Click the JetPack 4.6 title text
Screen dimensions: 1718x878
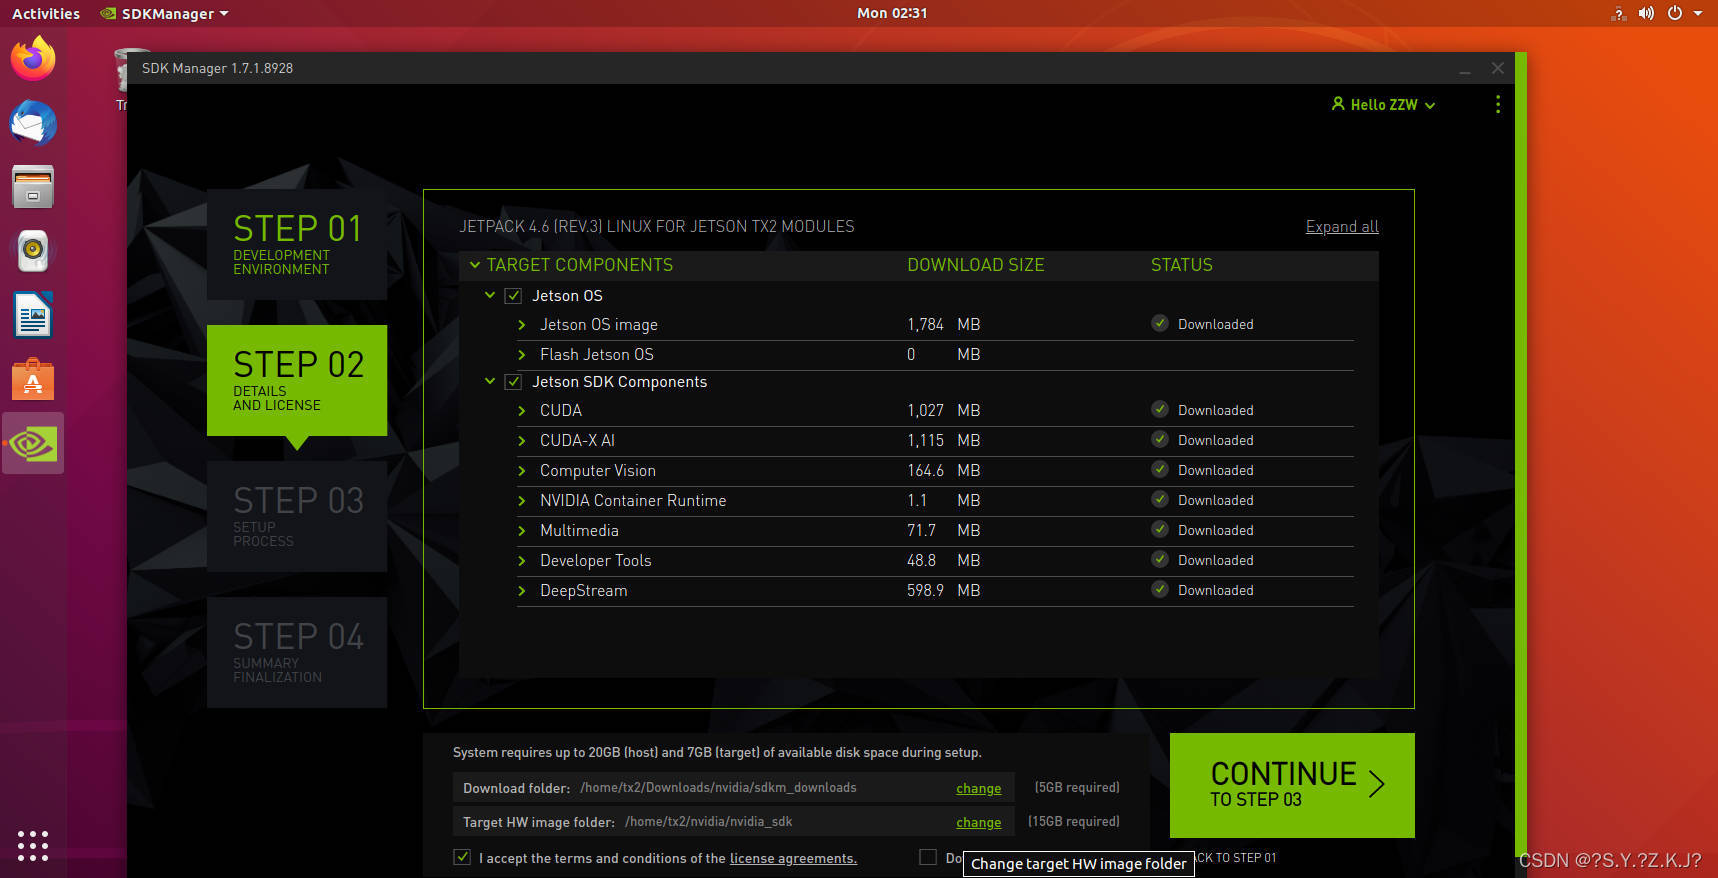[656, 227]
